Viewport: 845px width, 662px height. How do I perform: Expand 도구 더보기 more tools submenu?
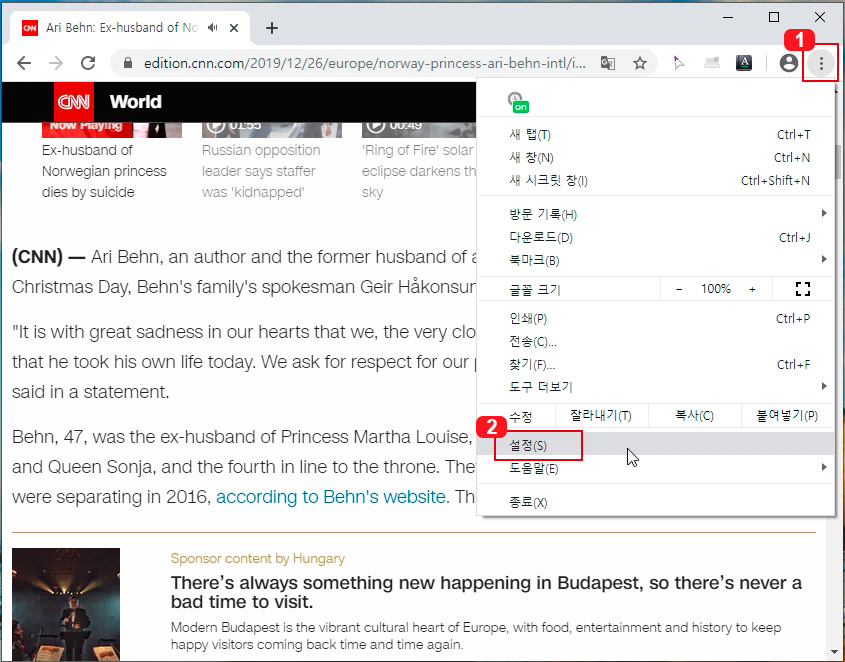656,387
